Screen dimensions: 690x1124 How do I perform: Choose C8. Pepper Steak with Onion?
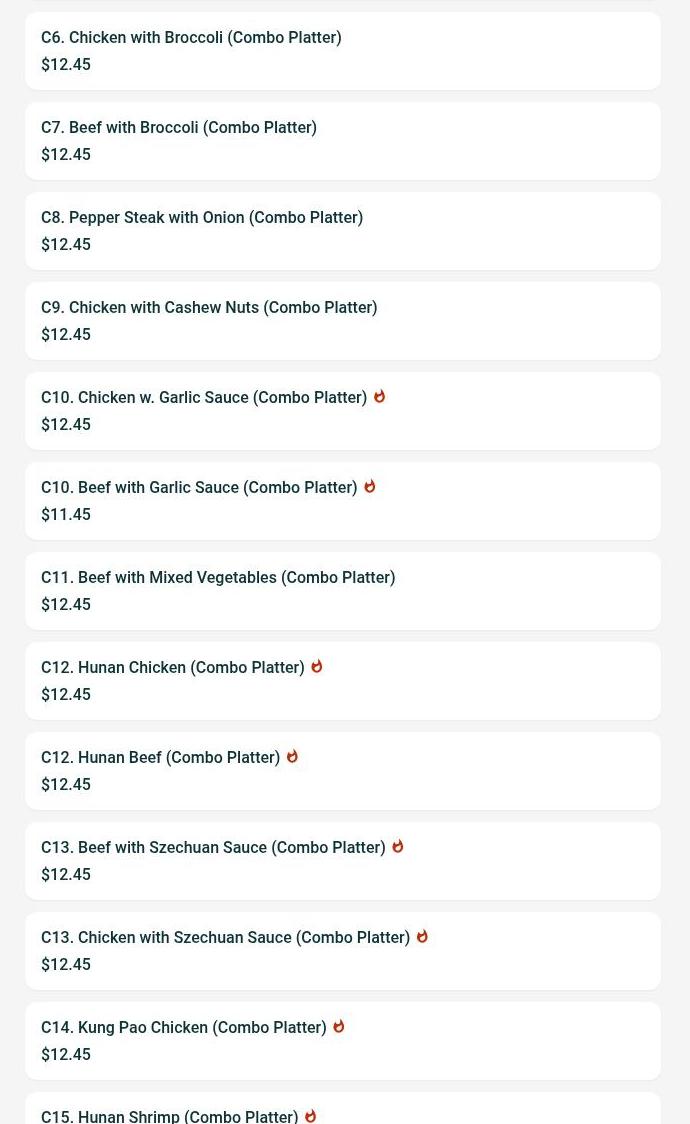(x=202, y=218)
